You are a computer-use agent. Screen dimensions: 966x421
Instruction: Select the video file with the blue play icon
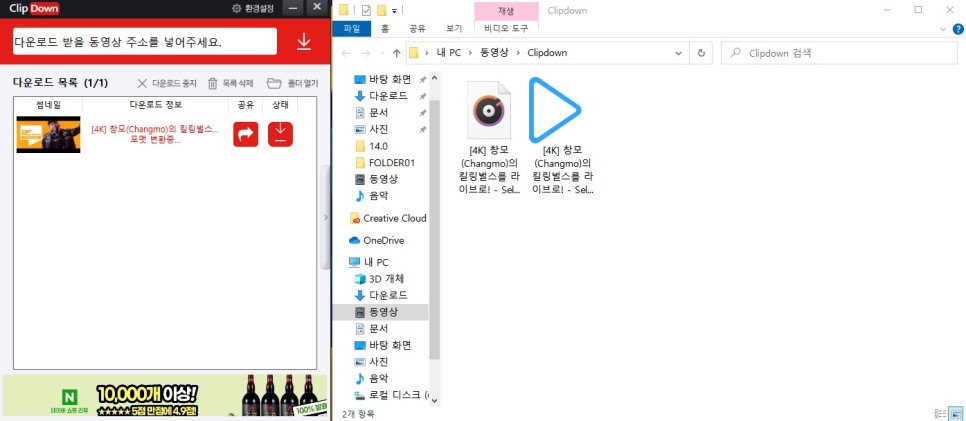(562, 137)
